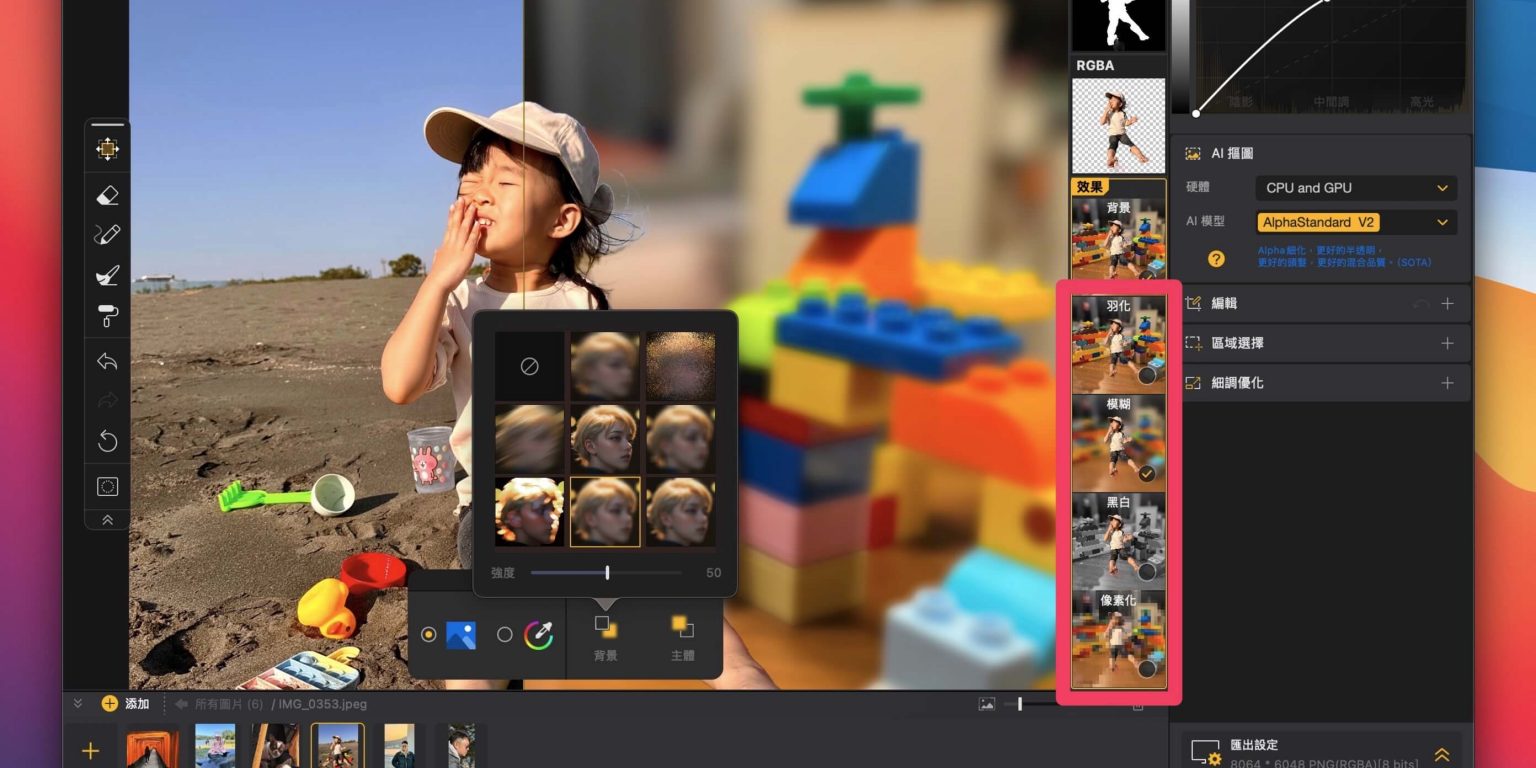The width and height of the screenshot is (1536, 768).
Task: Switch to the 背景 background tab
Action: pyautogui.click(x=605, y=637)
